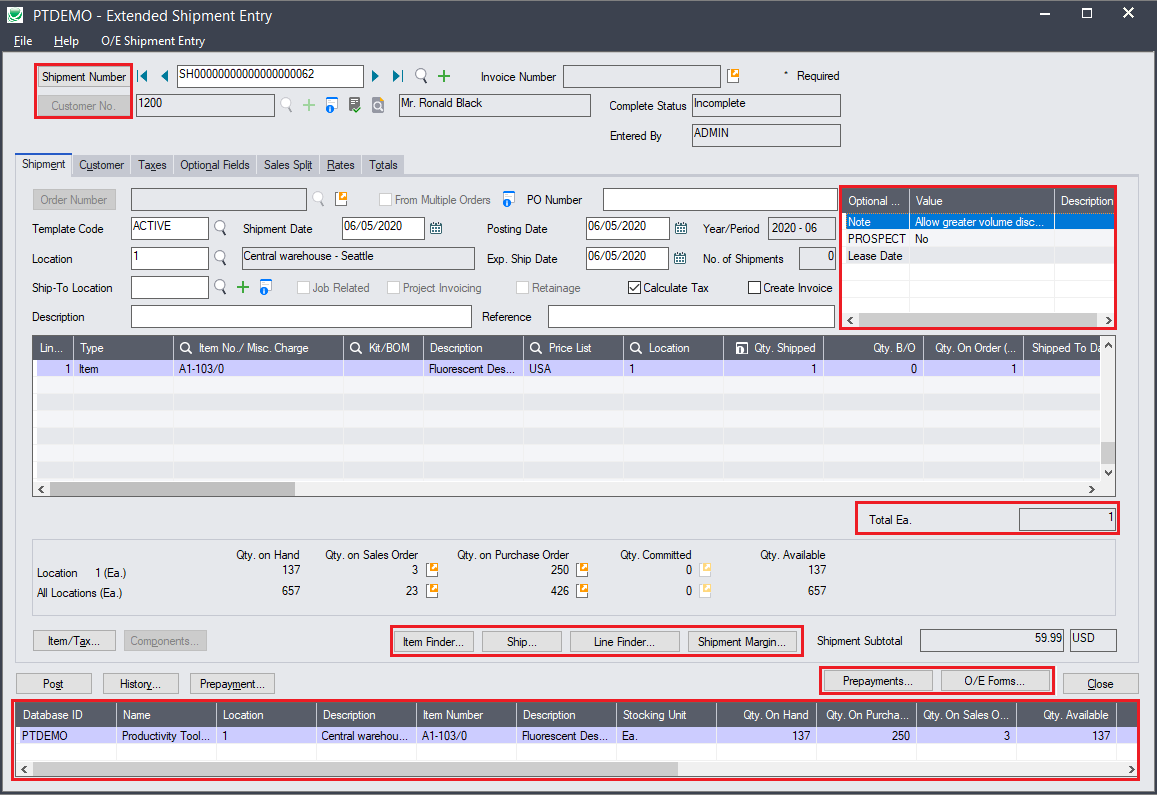Open the Location finder magnifier
Image resolution: width=1157 pixels, height=795 pixels.
tap(220, 258)
